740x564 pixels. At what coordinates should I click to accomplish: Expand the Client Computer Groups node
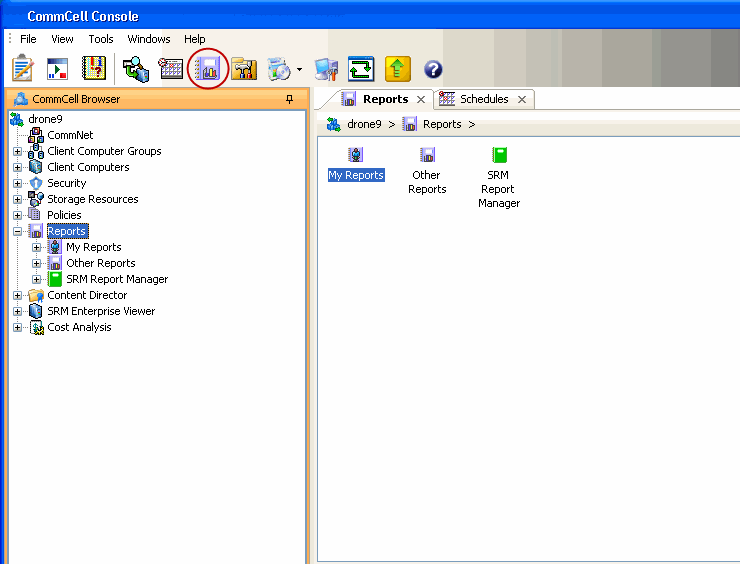tap(17, 152)
